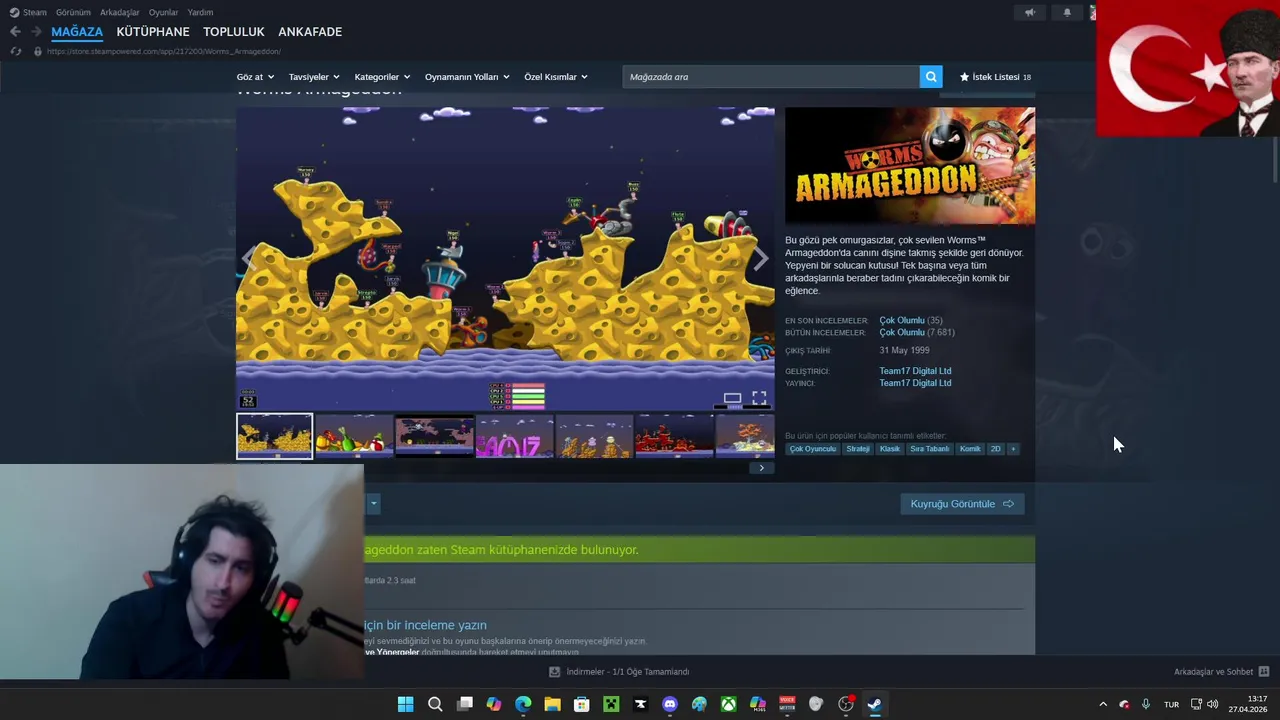Show hidden system tray icons
Viewport: 1280px width, 720px height.
click(1103, 704)
